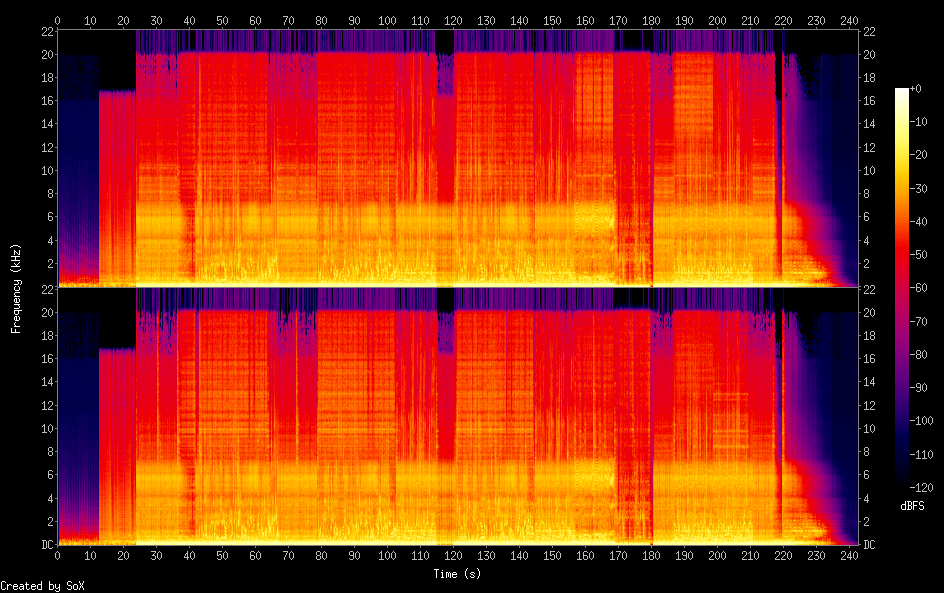
Task: Click the 22 label at the top-right frequency axis
Action: click(869, 32)
